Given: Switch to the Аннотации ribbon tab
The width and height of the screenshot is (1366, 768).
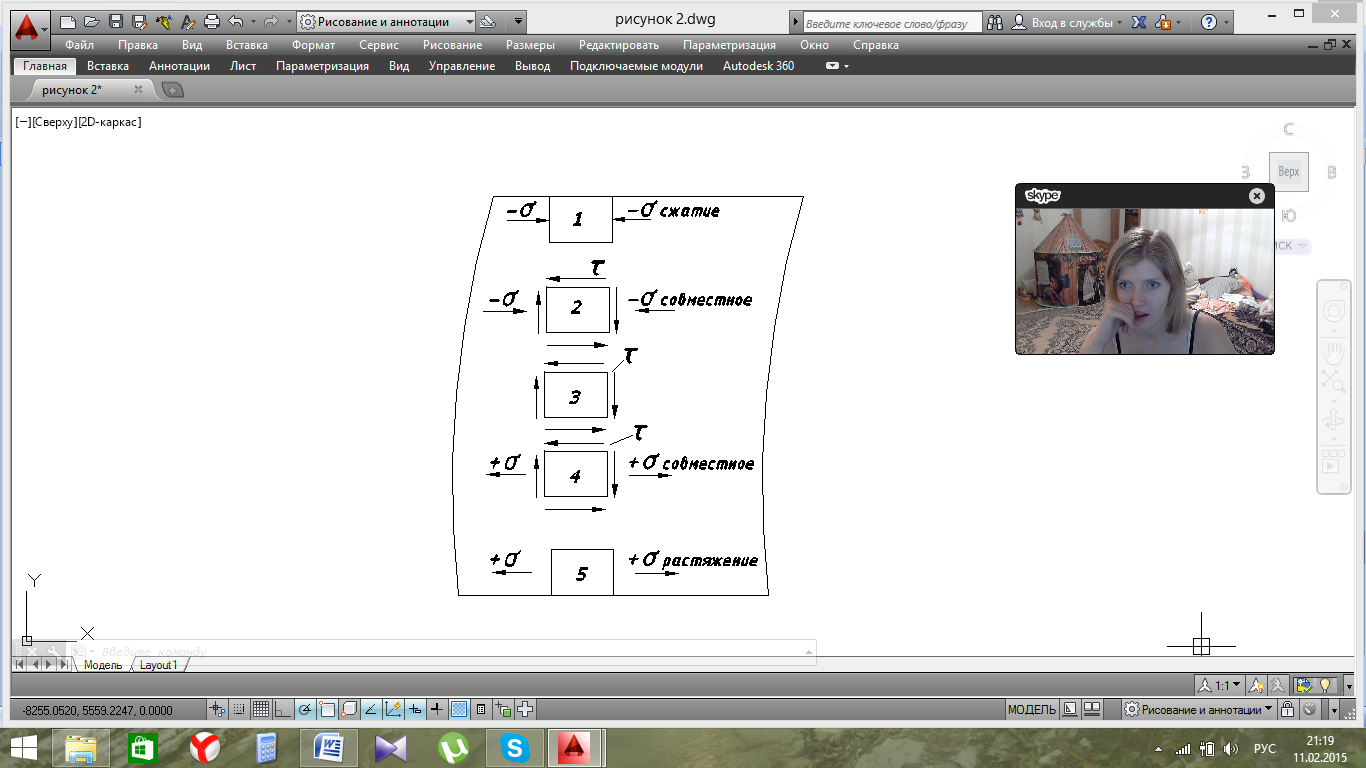Looking at the screenshot, I should point(179,66).
